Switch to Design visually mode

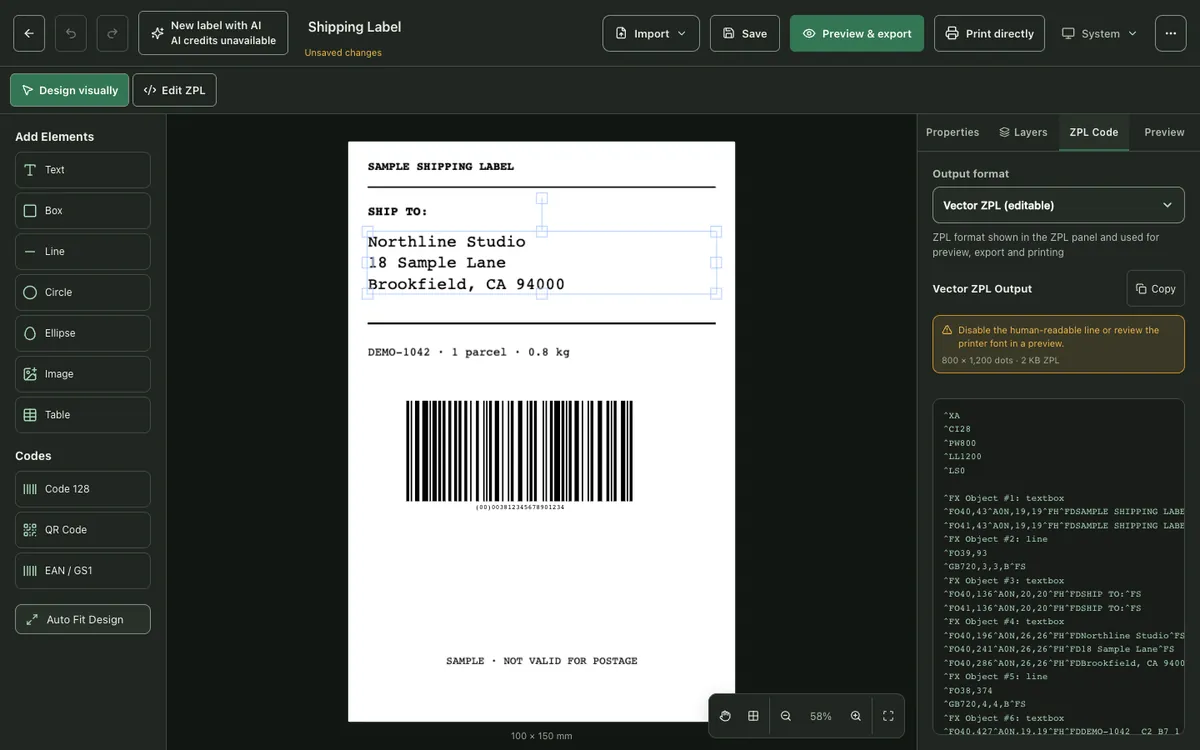(x=70, y=90)
